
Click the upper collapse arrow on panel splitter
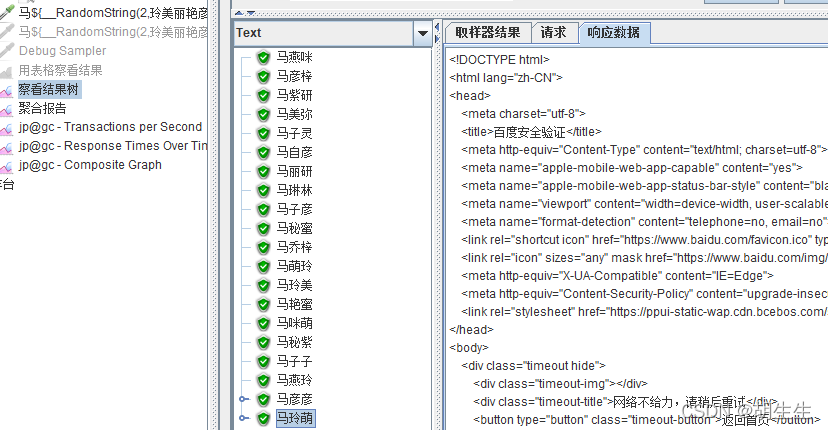click(x=436, y=27)
